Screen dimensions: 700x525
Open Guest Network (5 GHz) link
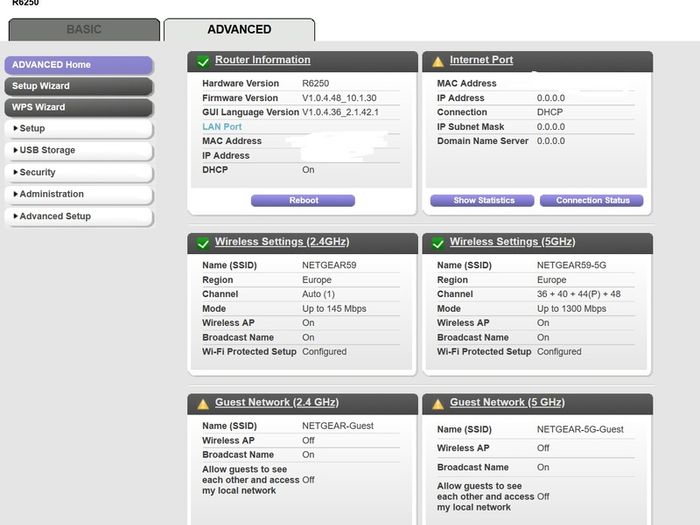pos(507,402)
